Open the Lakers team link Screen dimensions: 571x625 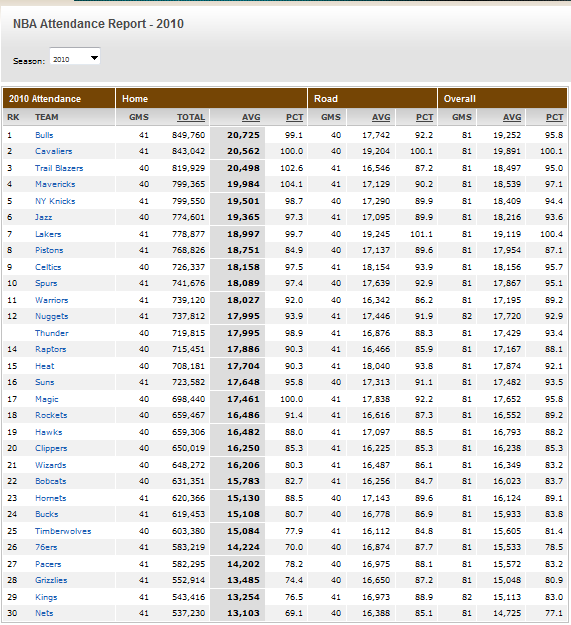coord(48,234)
